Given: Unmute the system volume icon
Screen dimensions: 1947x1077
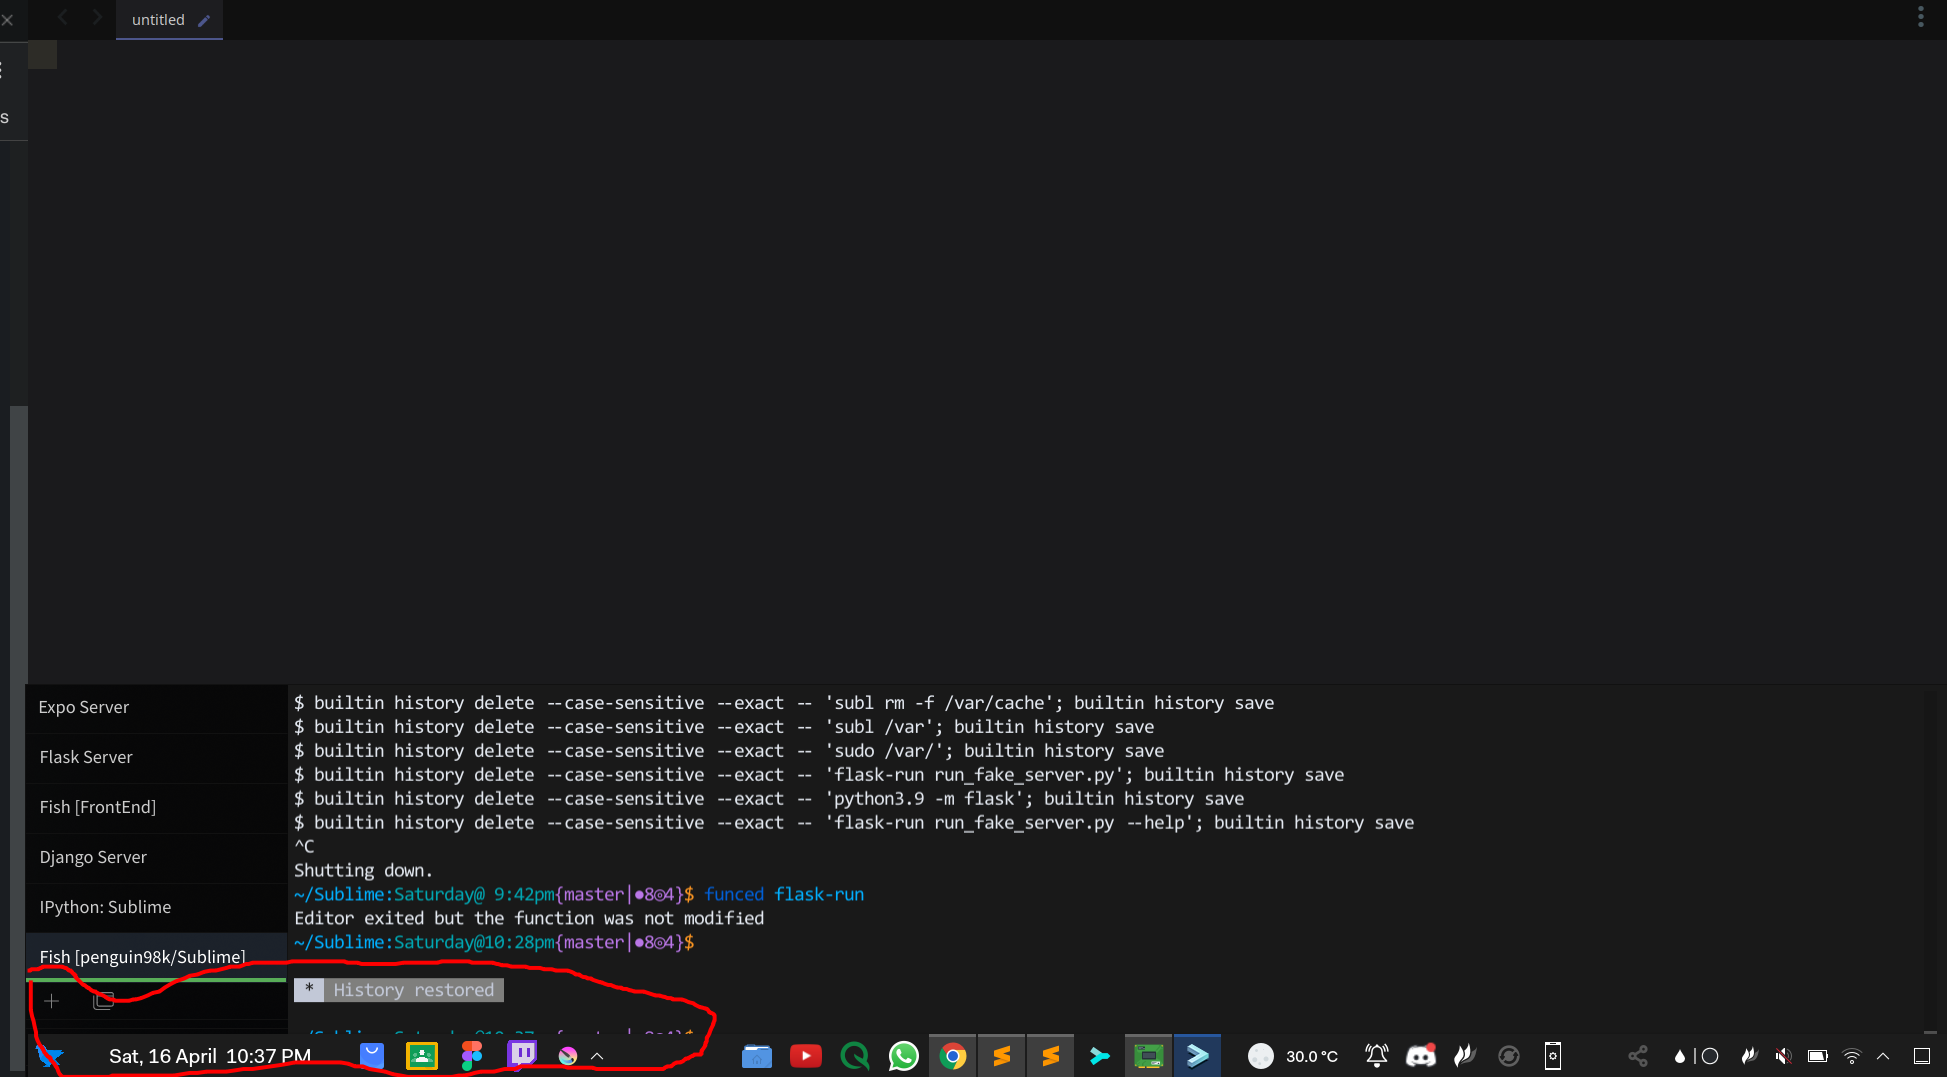Looking at the screenshot, I should tap(1783, 1055).
